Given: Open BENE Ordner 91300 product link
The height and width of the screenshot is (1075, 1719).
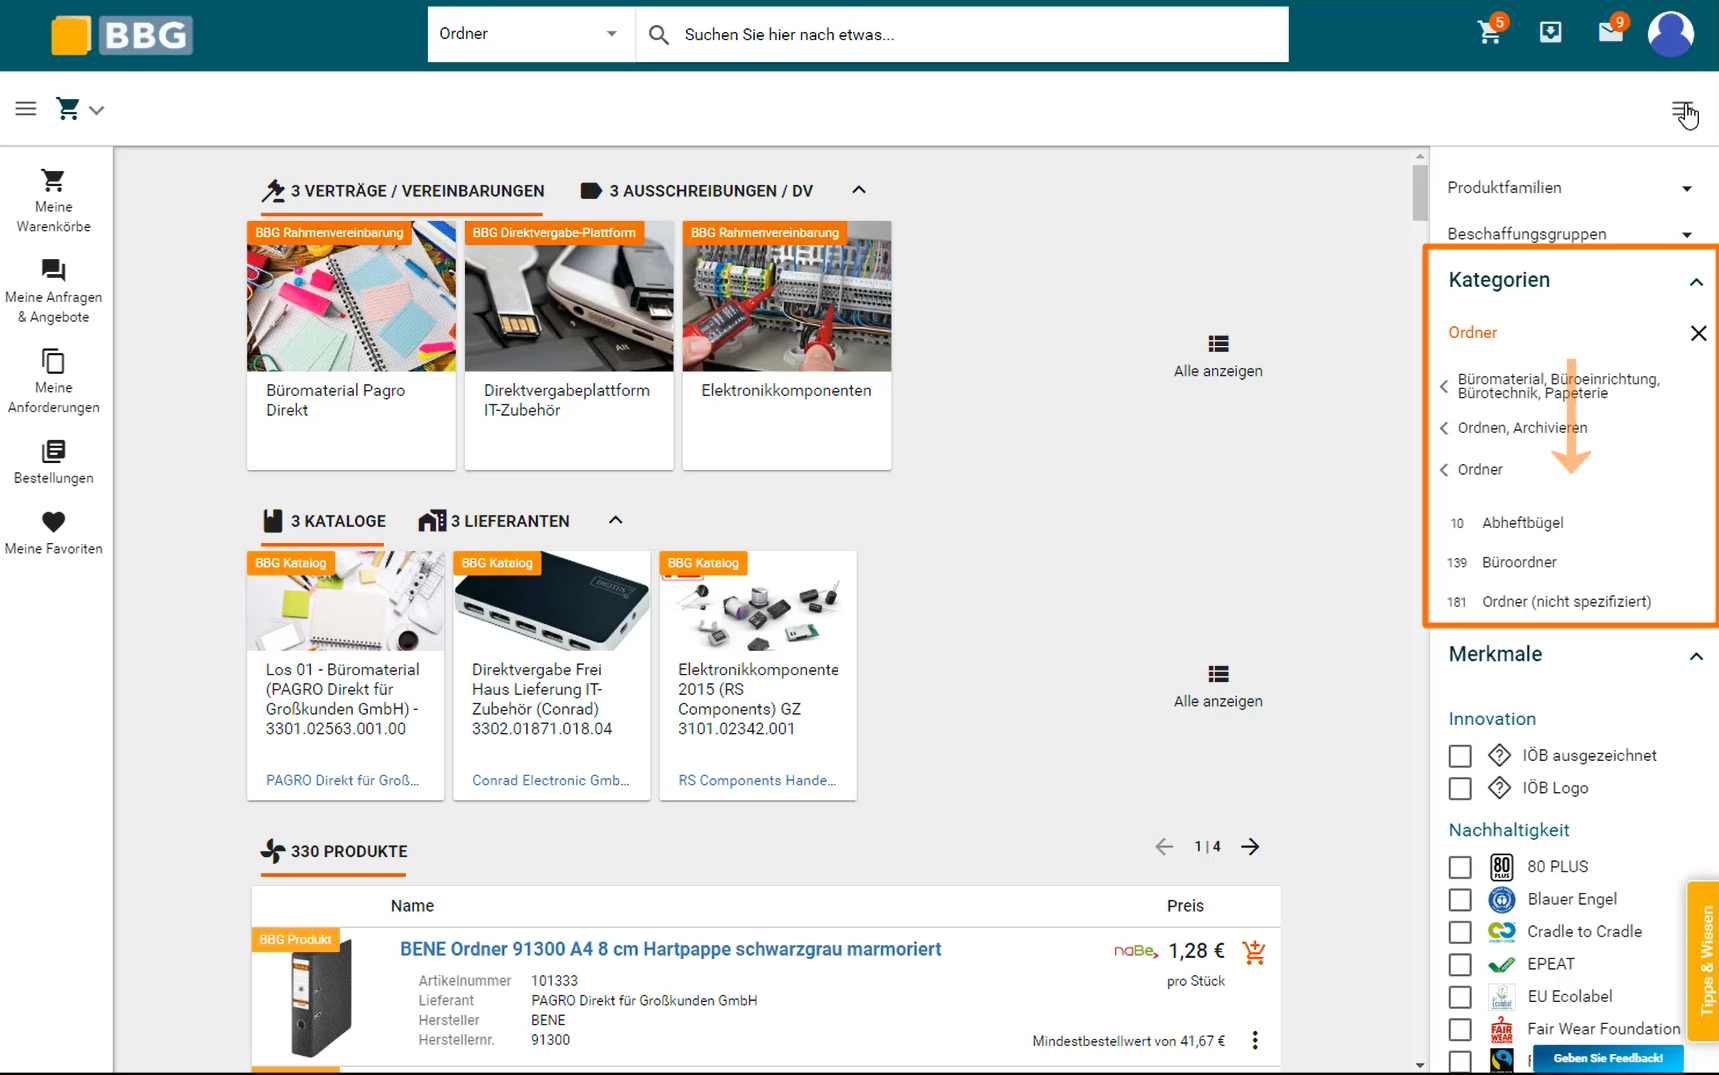Looking at the screenshot, I should click(670, 950).
